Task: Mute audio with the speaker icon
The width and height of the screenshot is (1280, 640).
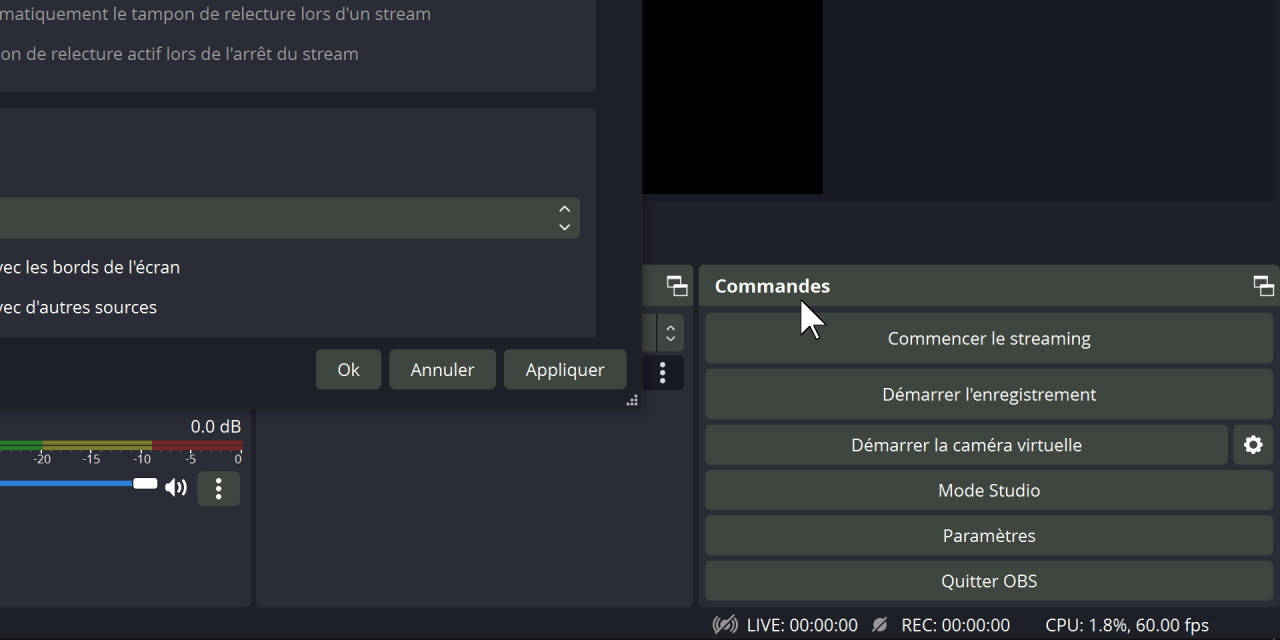Action: [x=176, y=487]
